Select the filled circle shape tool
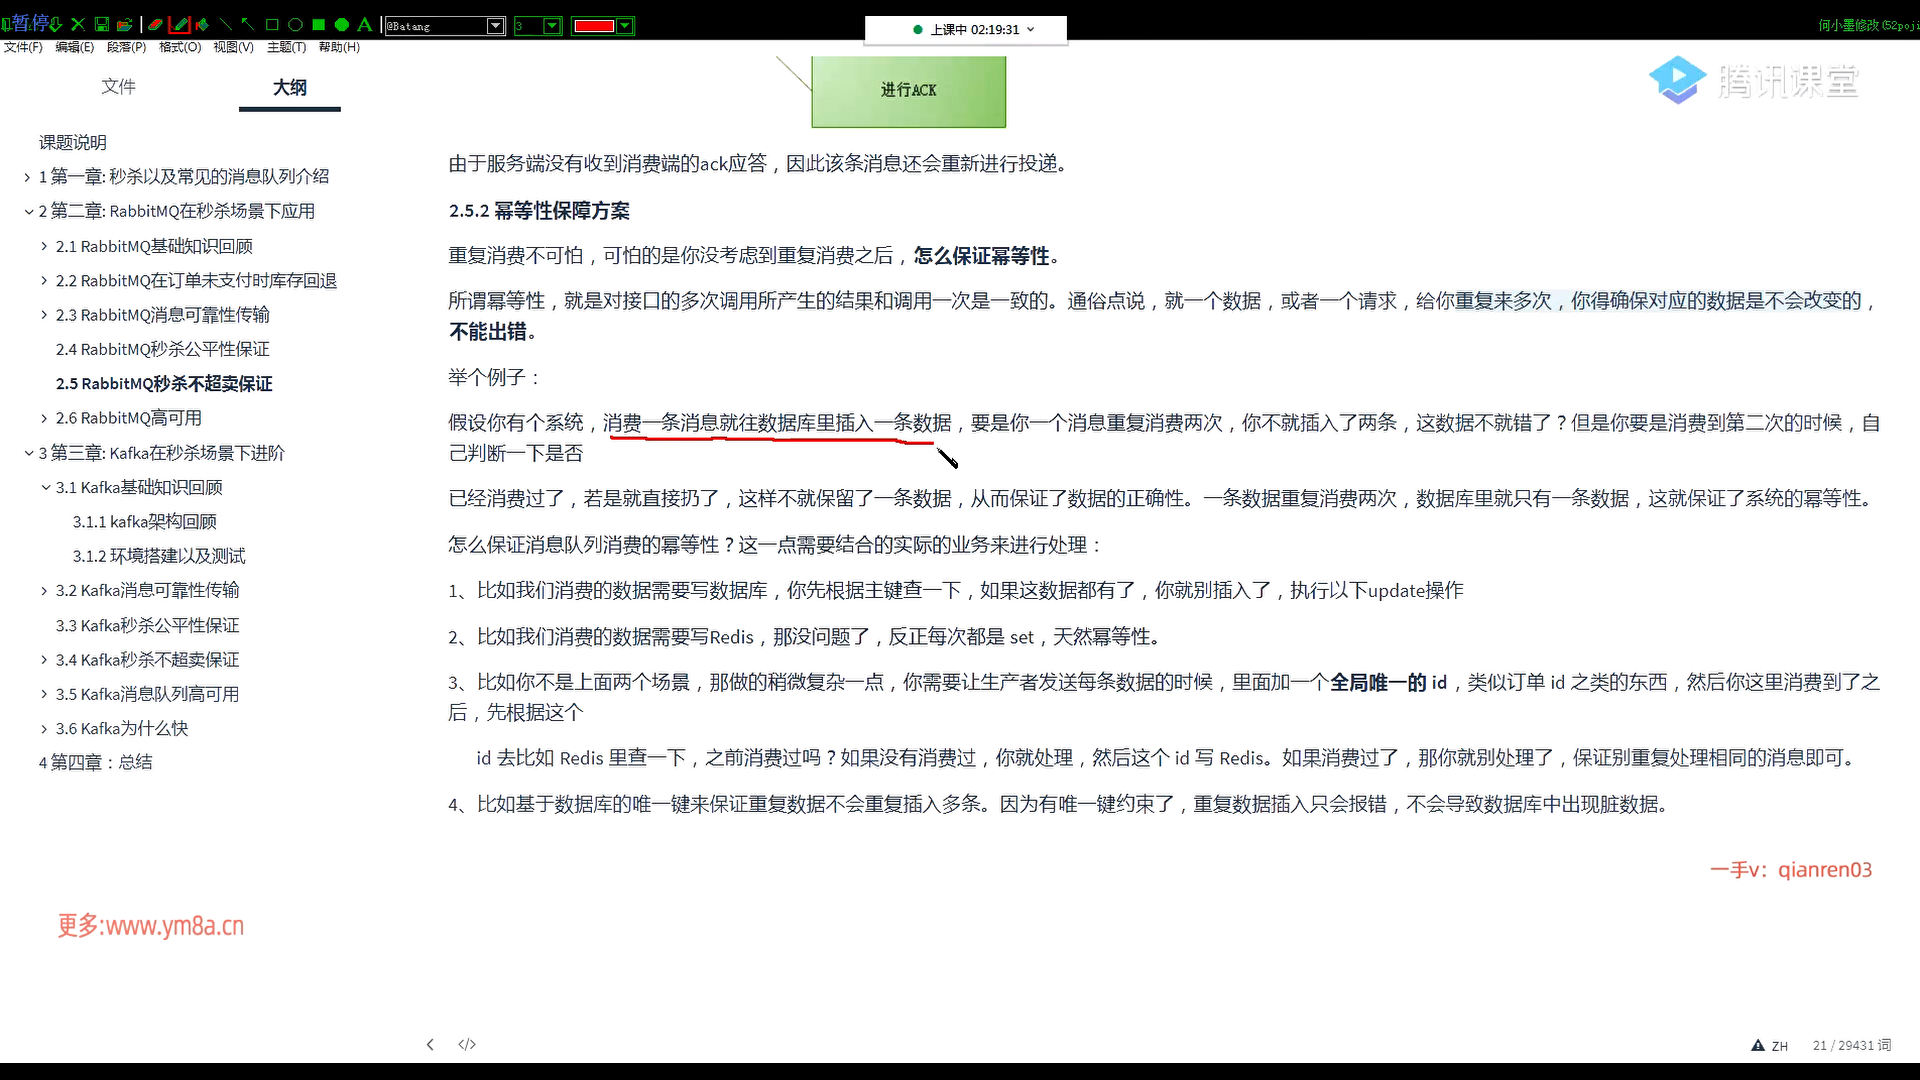This screenshot has width=1920, height=1080. (342, 25)
